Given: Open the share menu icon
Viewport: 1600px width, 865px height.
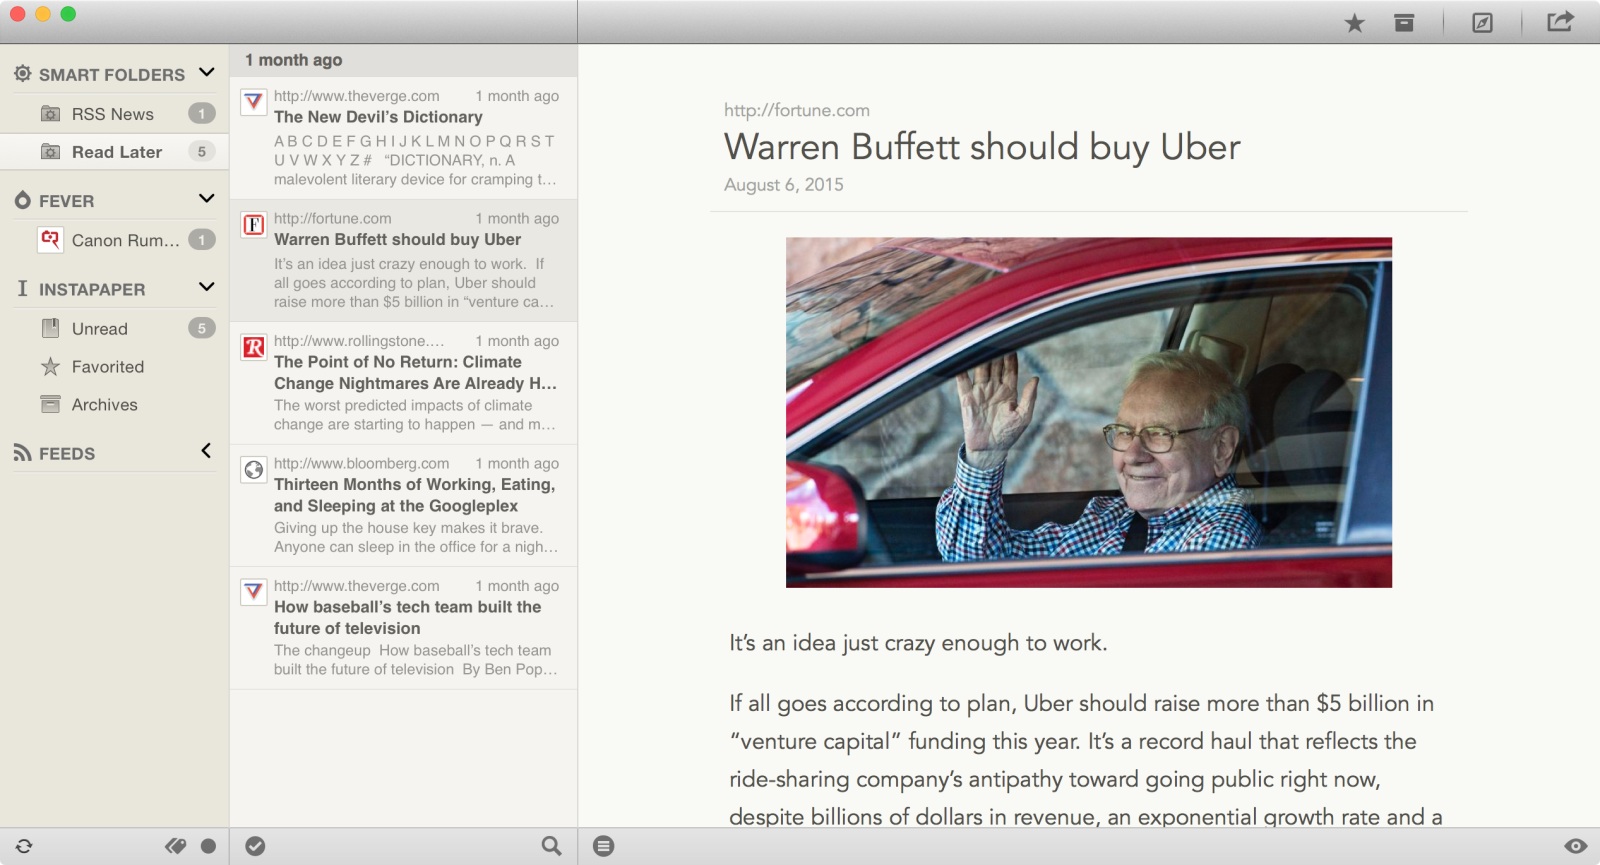Looking at the screenshot, I should click(x=1560, y=21).
